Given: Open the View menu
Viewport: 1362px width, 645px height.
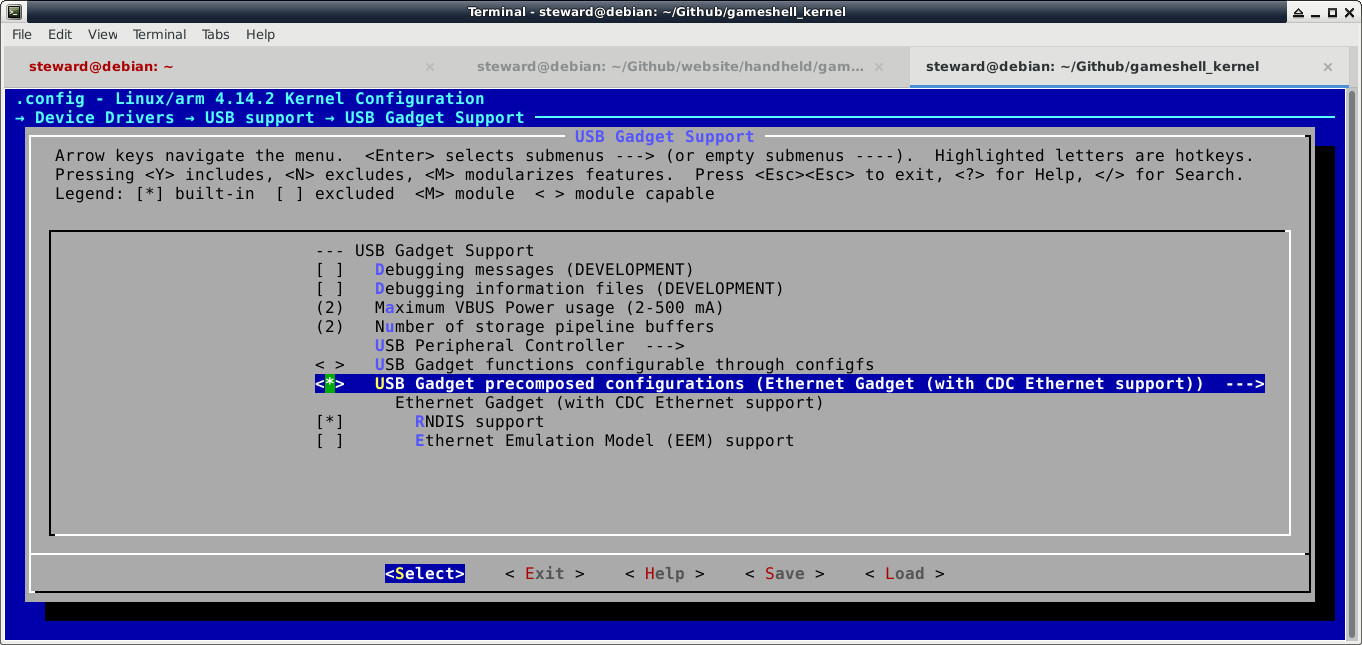Looking at the screenshot, I should tap(102, 34).
